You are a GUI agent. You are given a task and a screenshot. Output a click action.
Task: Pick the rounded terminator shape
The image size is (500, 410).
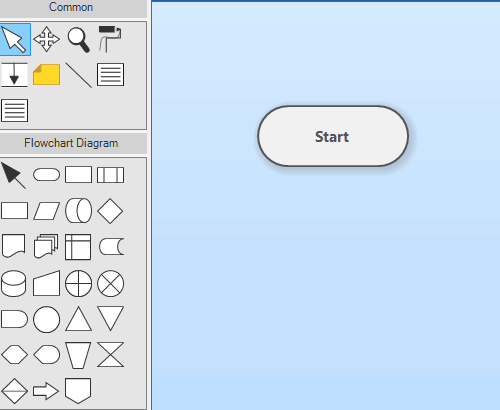coord(47,175)
